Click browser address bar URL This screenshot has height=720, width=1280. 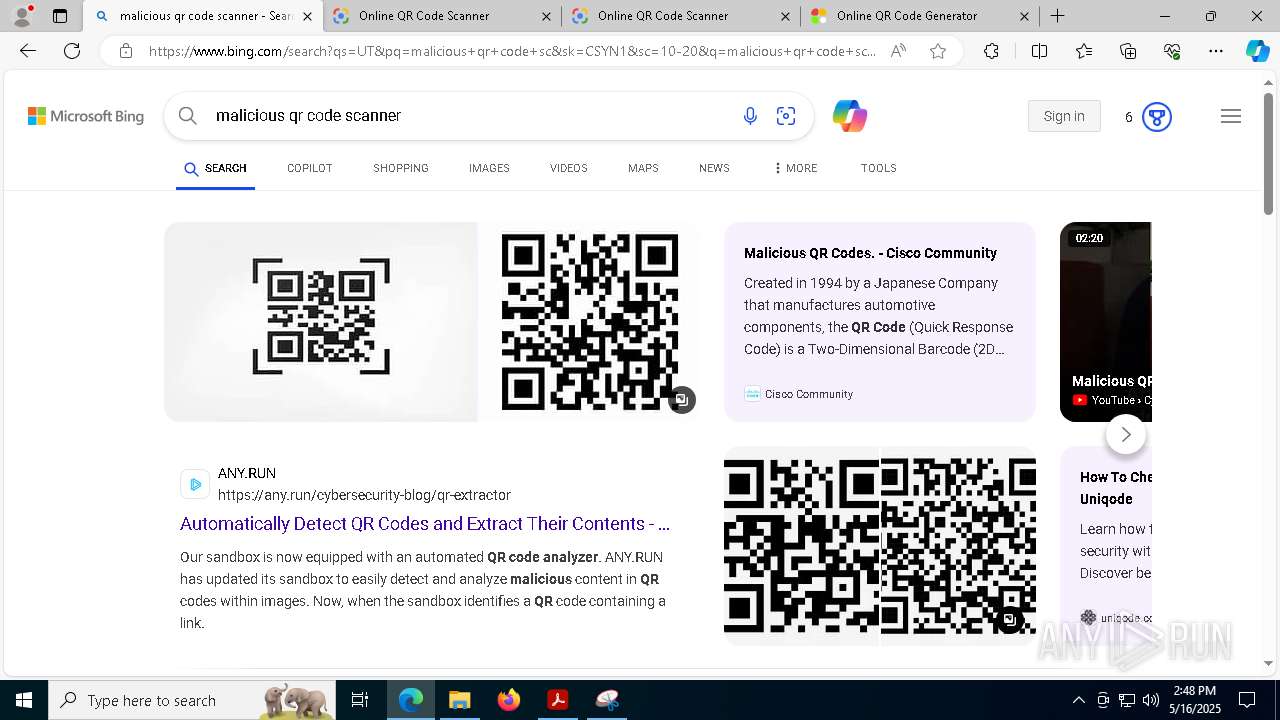512,51
